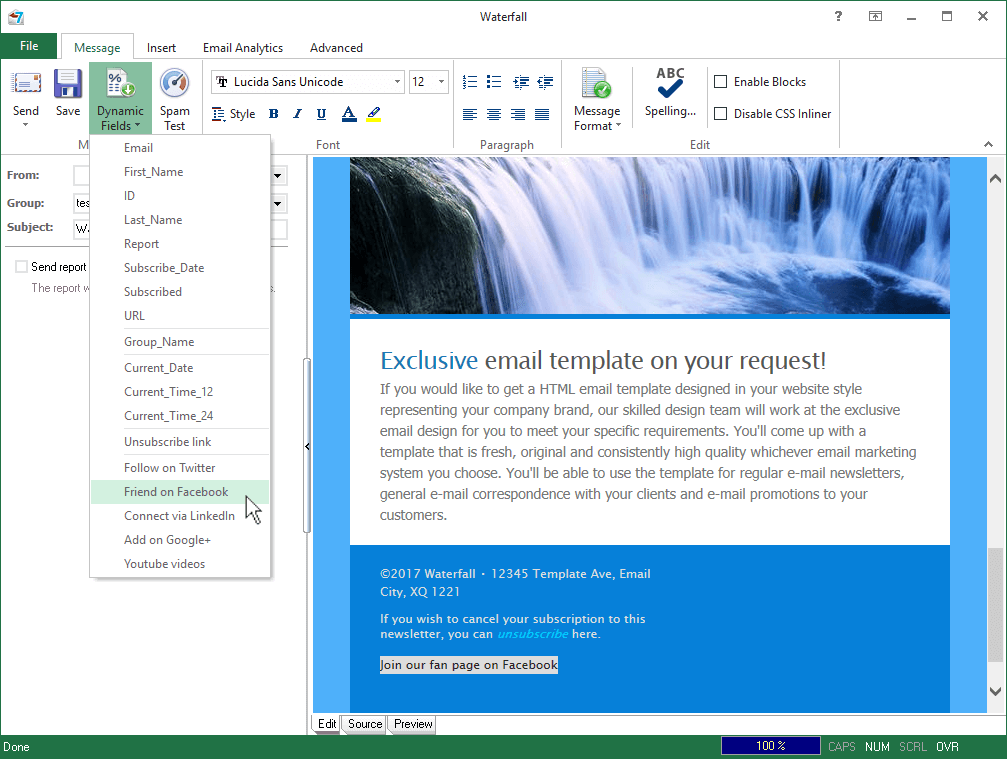Click the Send envelope icon
This screenshot has height=759, width=1007.
(26, 84)
